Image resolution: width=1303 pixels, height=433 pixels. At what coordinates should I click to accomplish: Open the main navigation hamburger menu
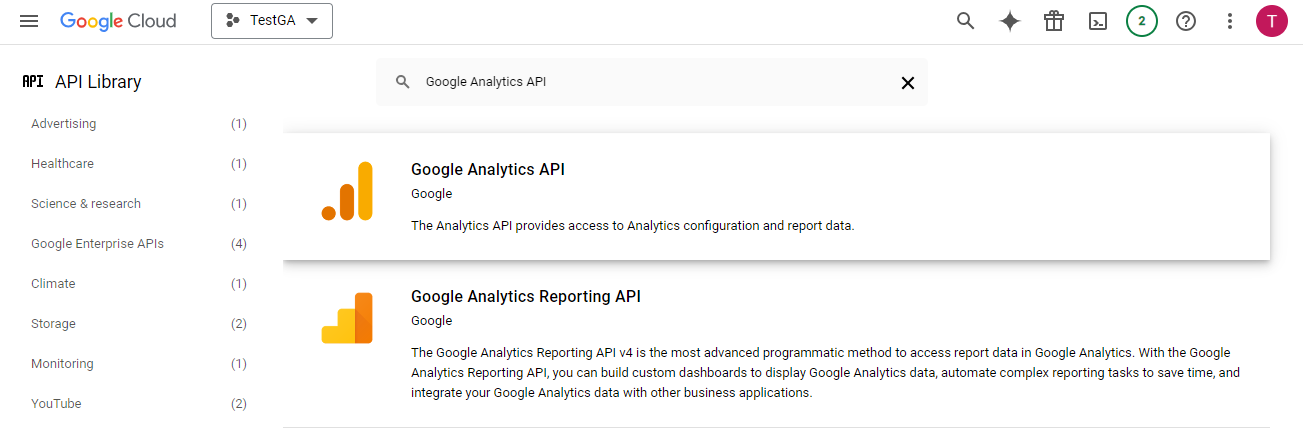point(29,21)
